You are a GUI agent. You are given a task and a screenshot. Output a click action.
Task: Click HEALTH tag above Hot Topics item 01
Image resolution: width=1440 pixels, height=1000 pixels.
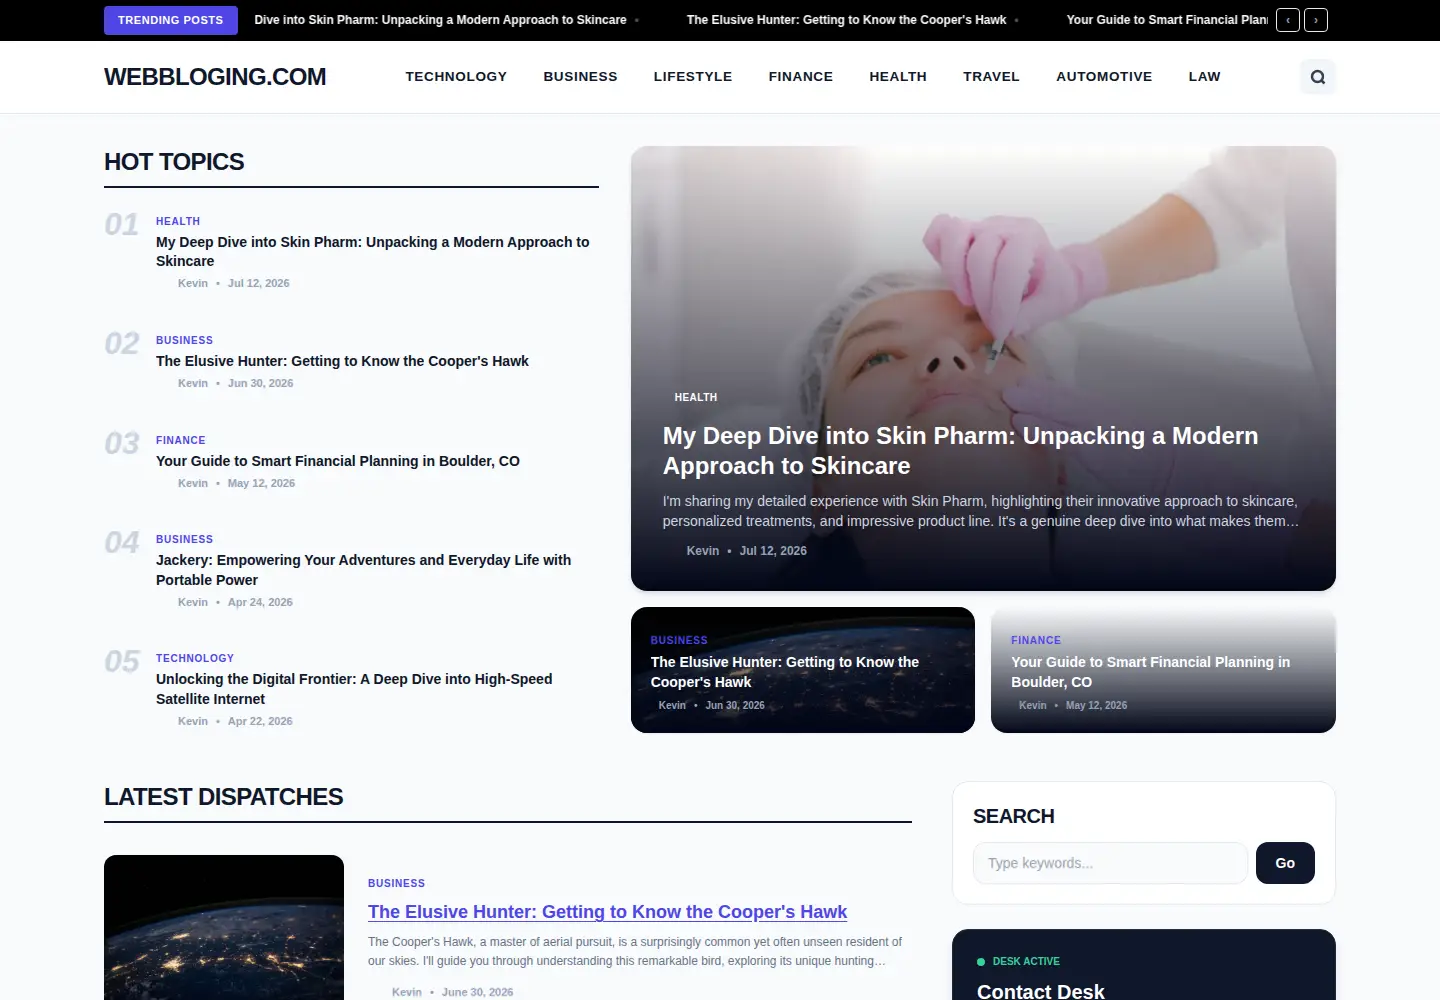178,221
